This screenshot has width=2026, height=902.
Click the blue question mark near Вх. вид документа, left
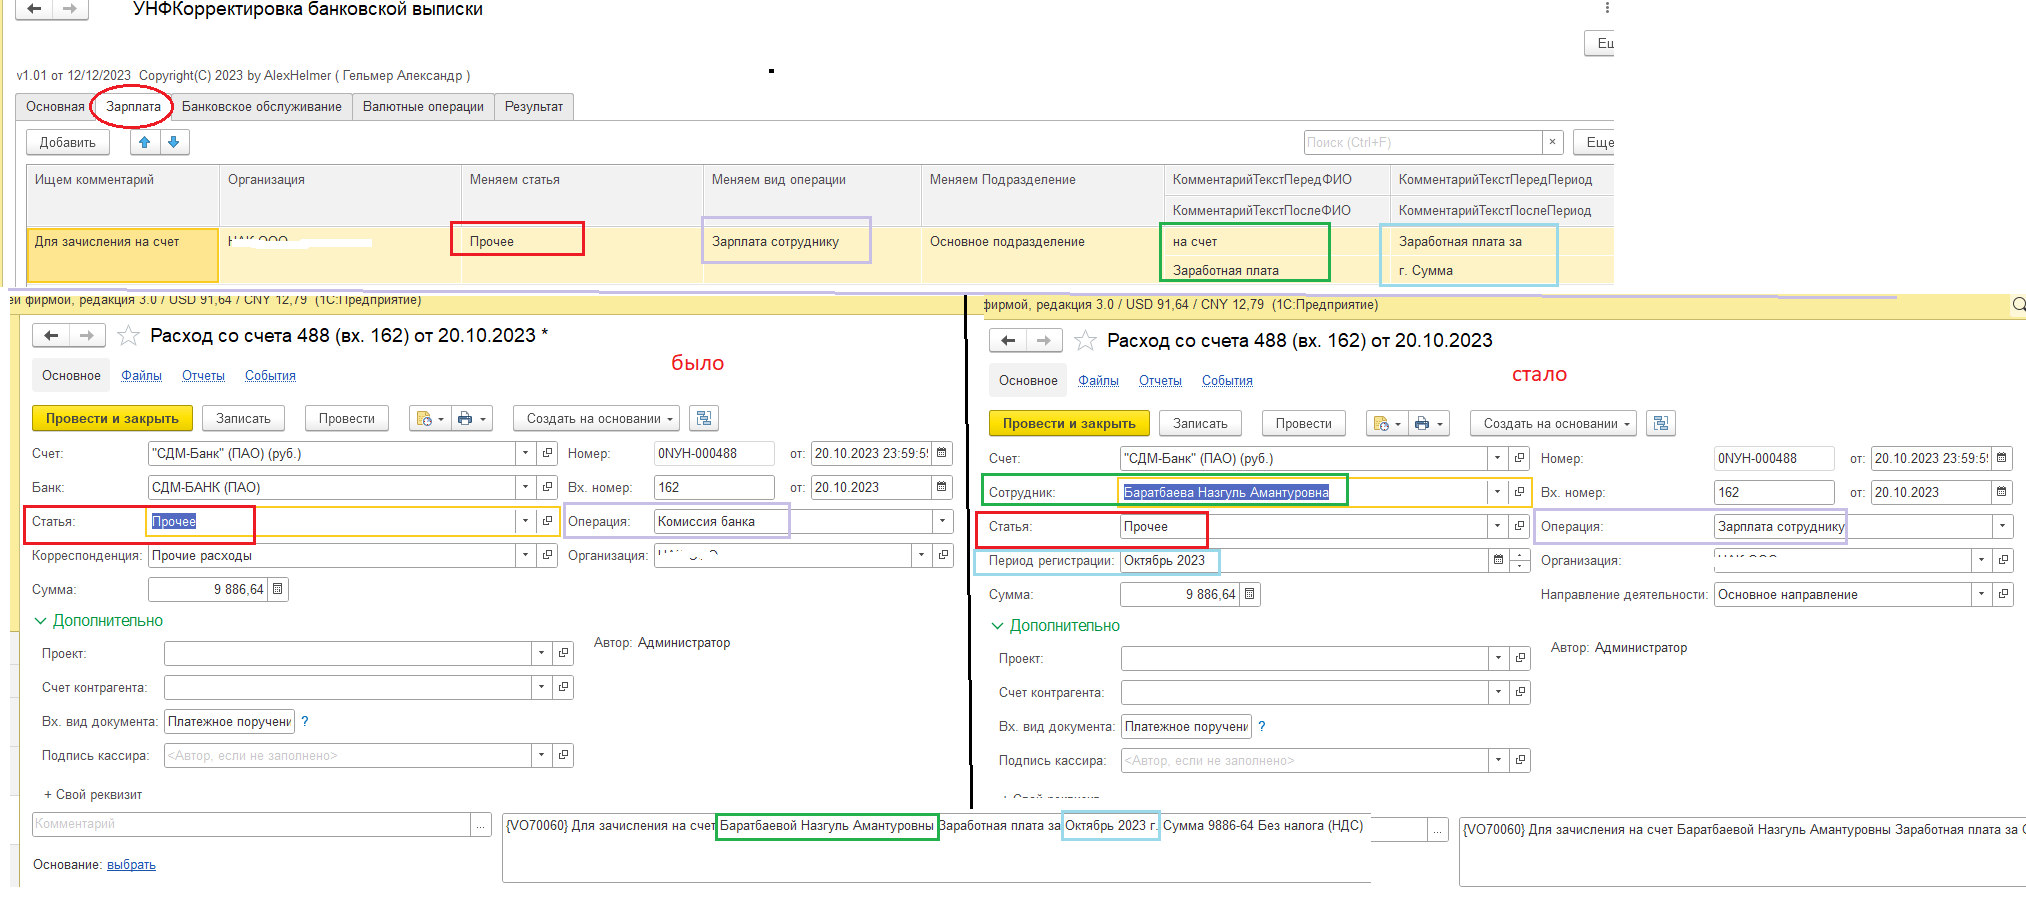[x=305, y=721]
